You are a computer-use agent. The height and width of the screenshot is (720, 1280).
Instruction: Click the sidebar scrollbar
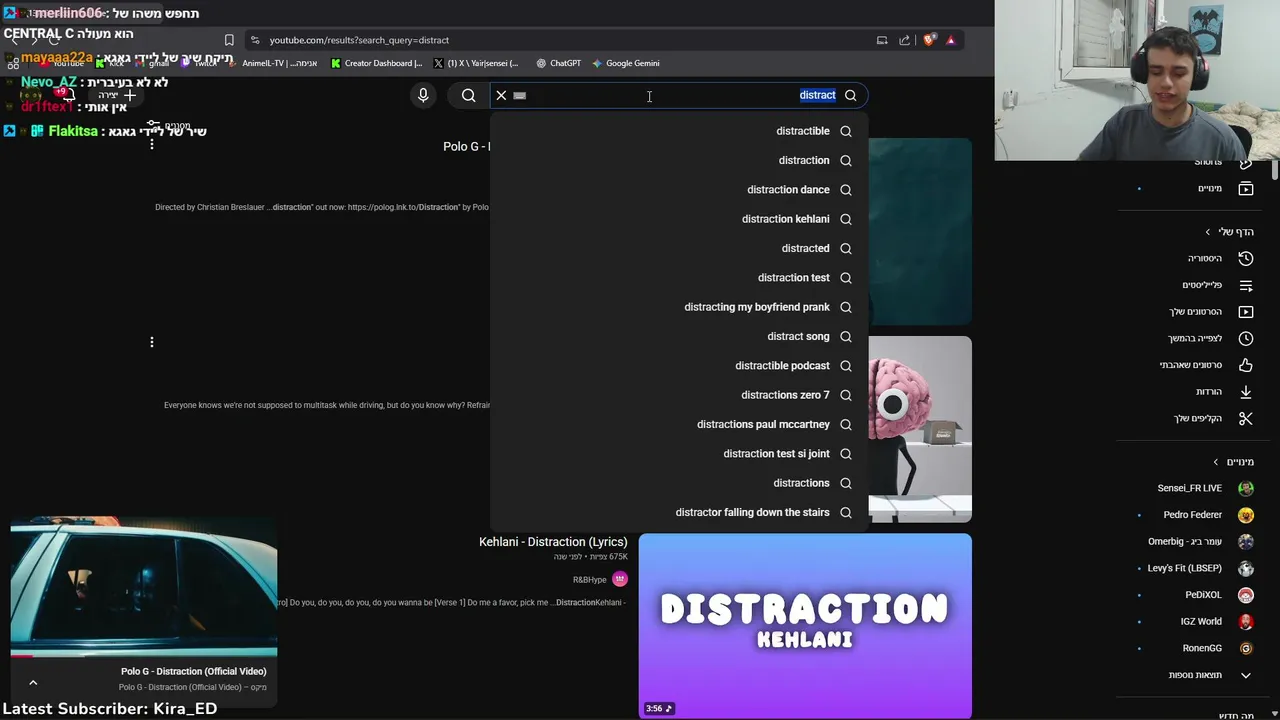1274,170
